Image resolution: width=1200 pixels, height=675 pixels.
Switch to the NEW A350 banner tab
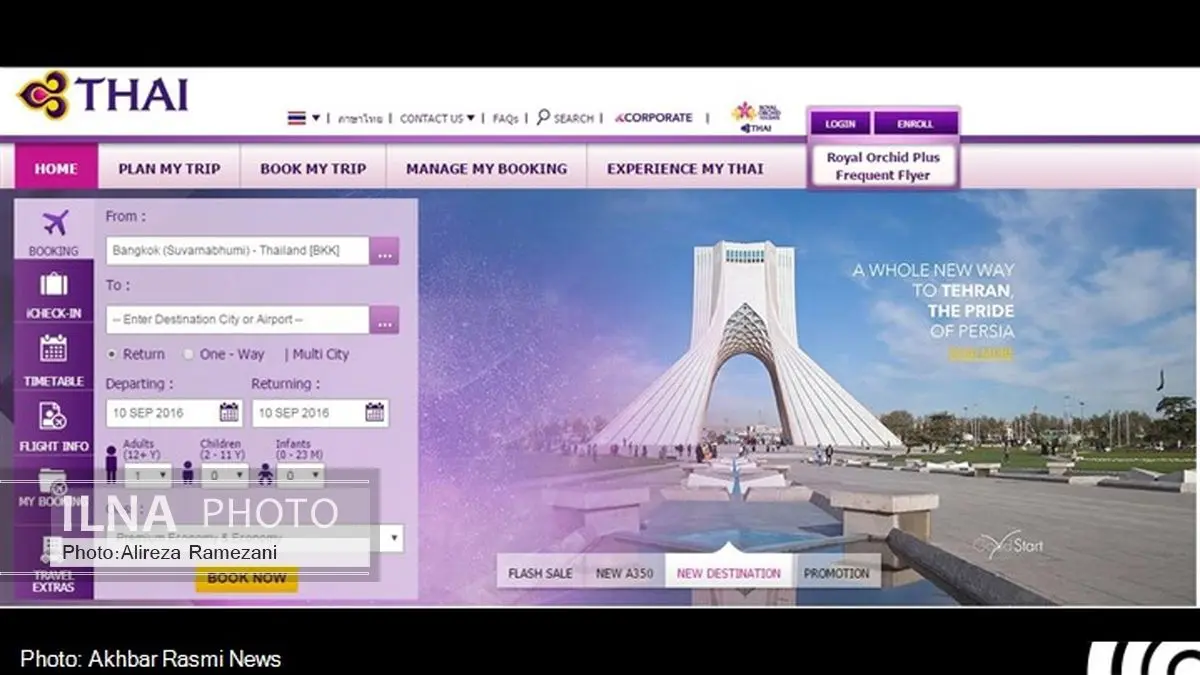[624, 573]
